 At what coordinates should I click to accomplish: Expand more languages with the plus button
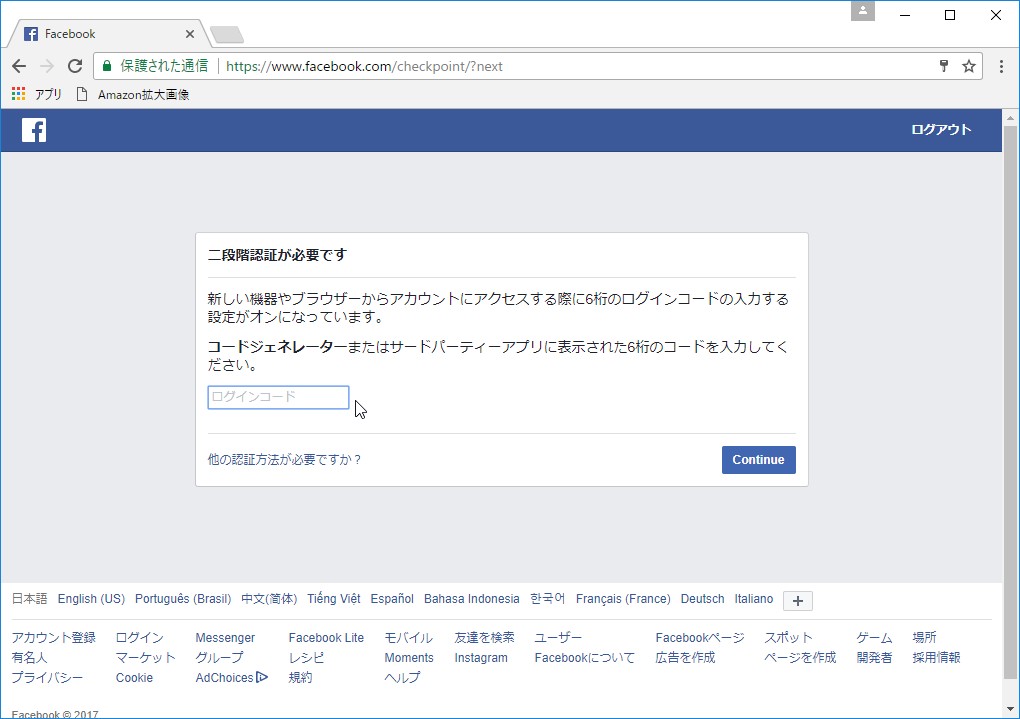796,601
